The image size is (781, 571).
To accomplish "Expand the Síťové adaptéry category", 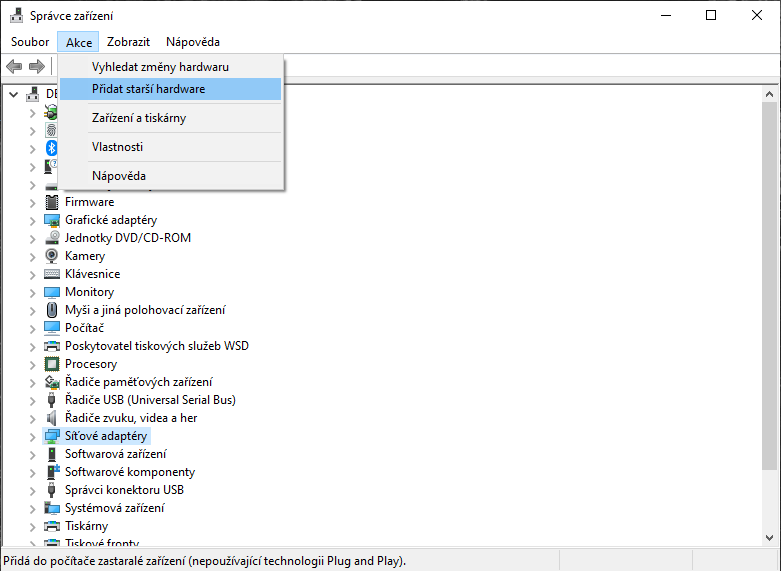I will tap(33, 437).
